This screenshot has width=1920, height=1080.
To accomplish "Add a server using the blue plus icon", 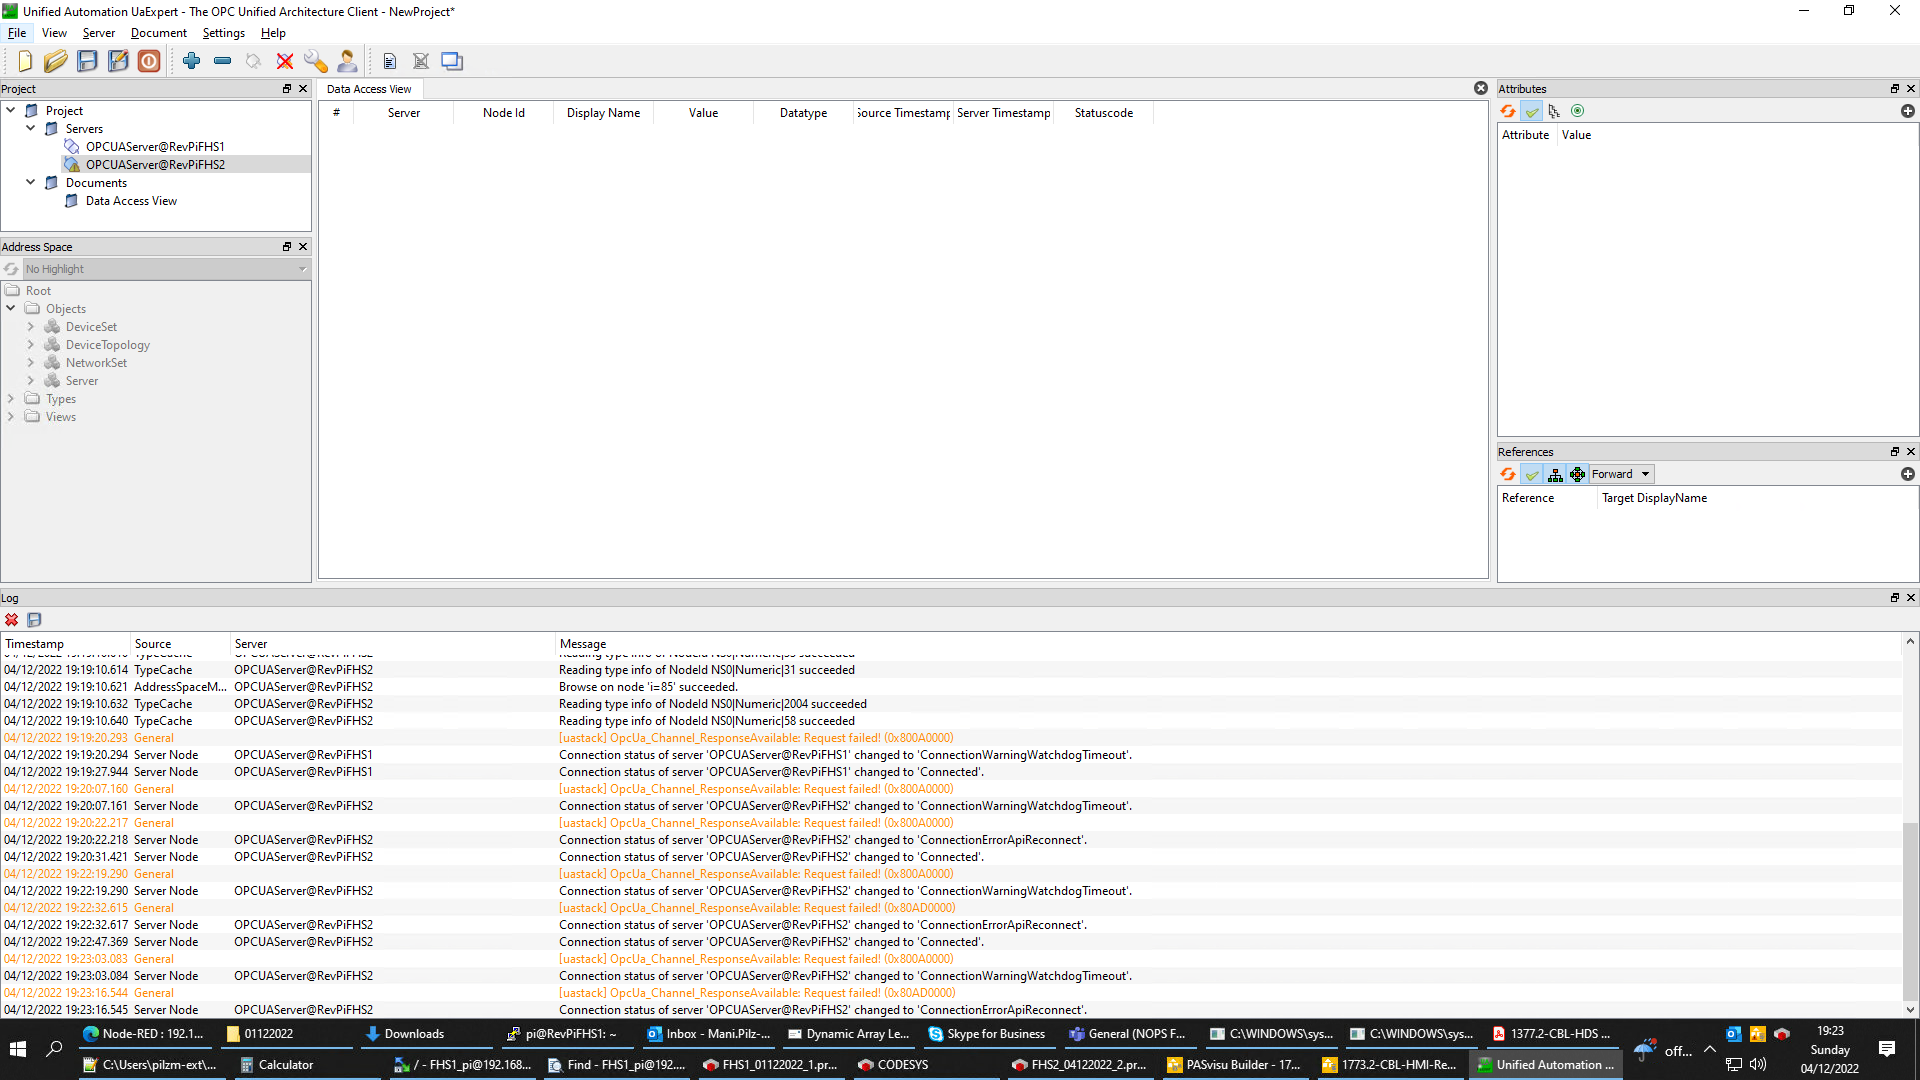I will pos(191,61).
